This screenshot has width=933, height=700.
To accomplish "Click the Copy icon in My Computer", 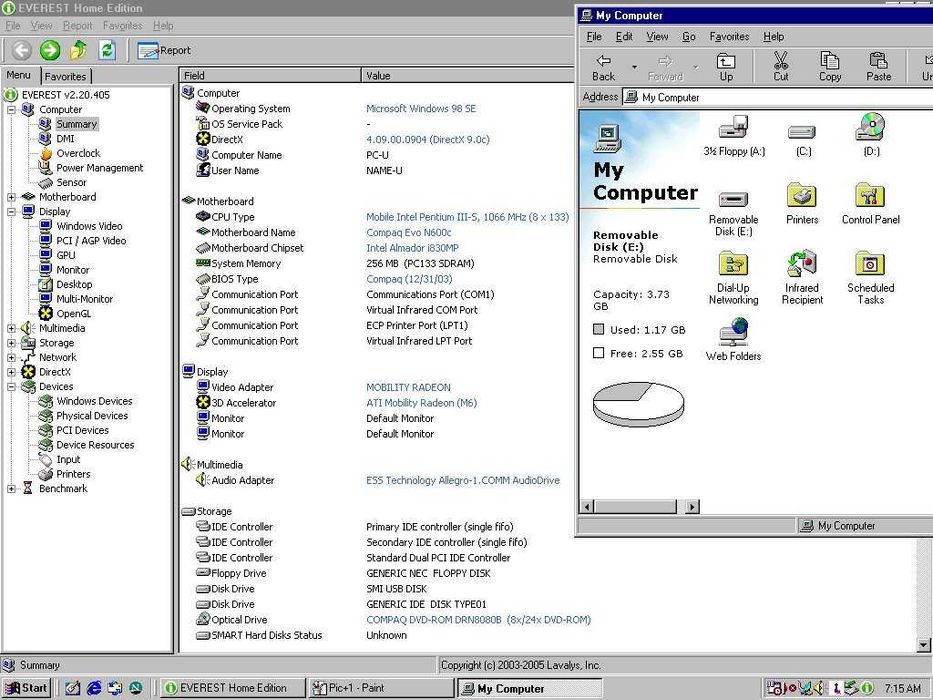I will click(829, 66).
